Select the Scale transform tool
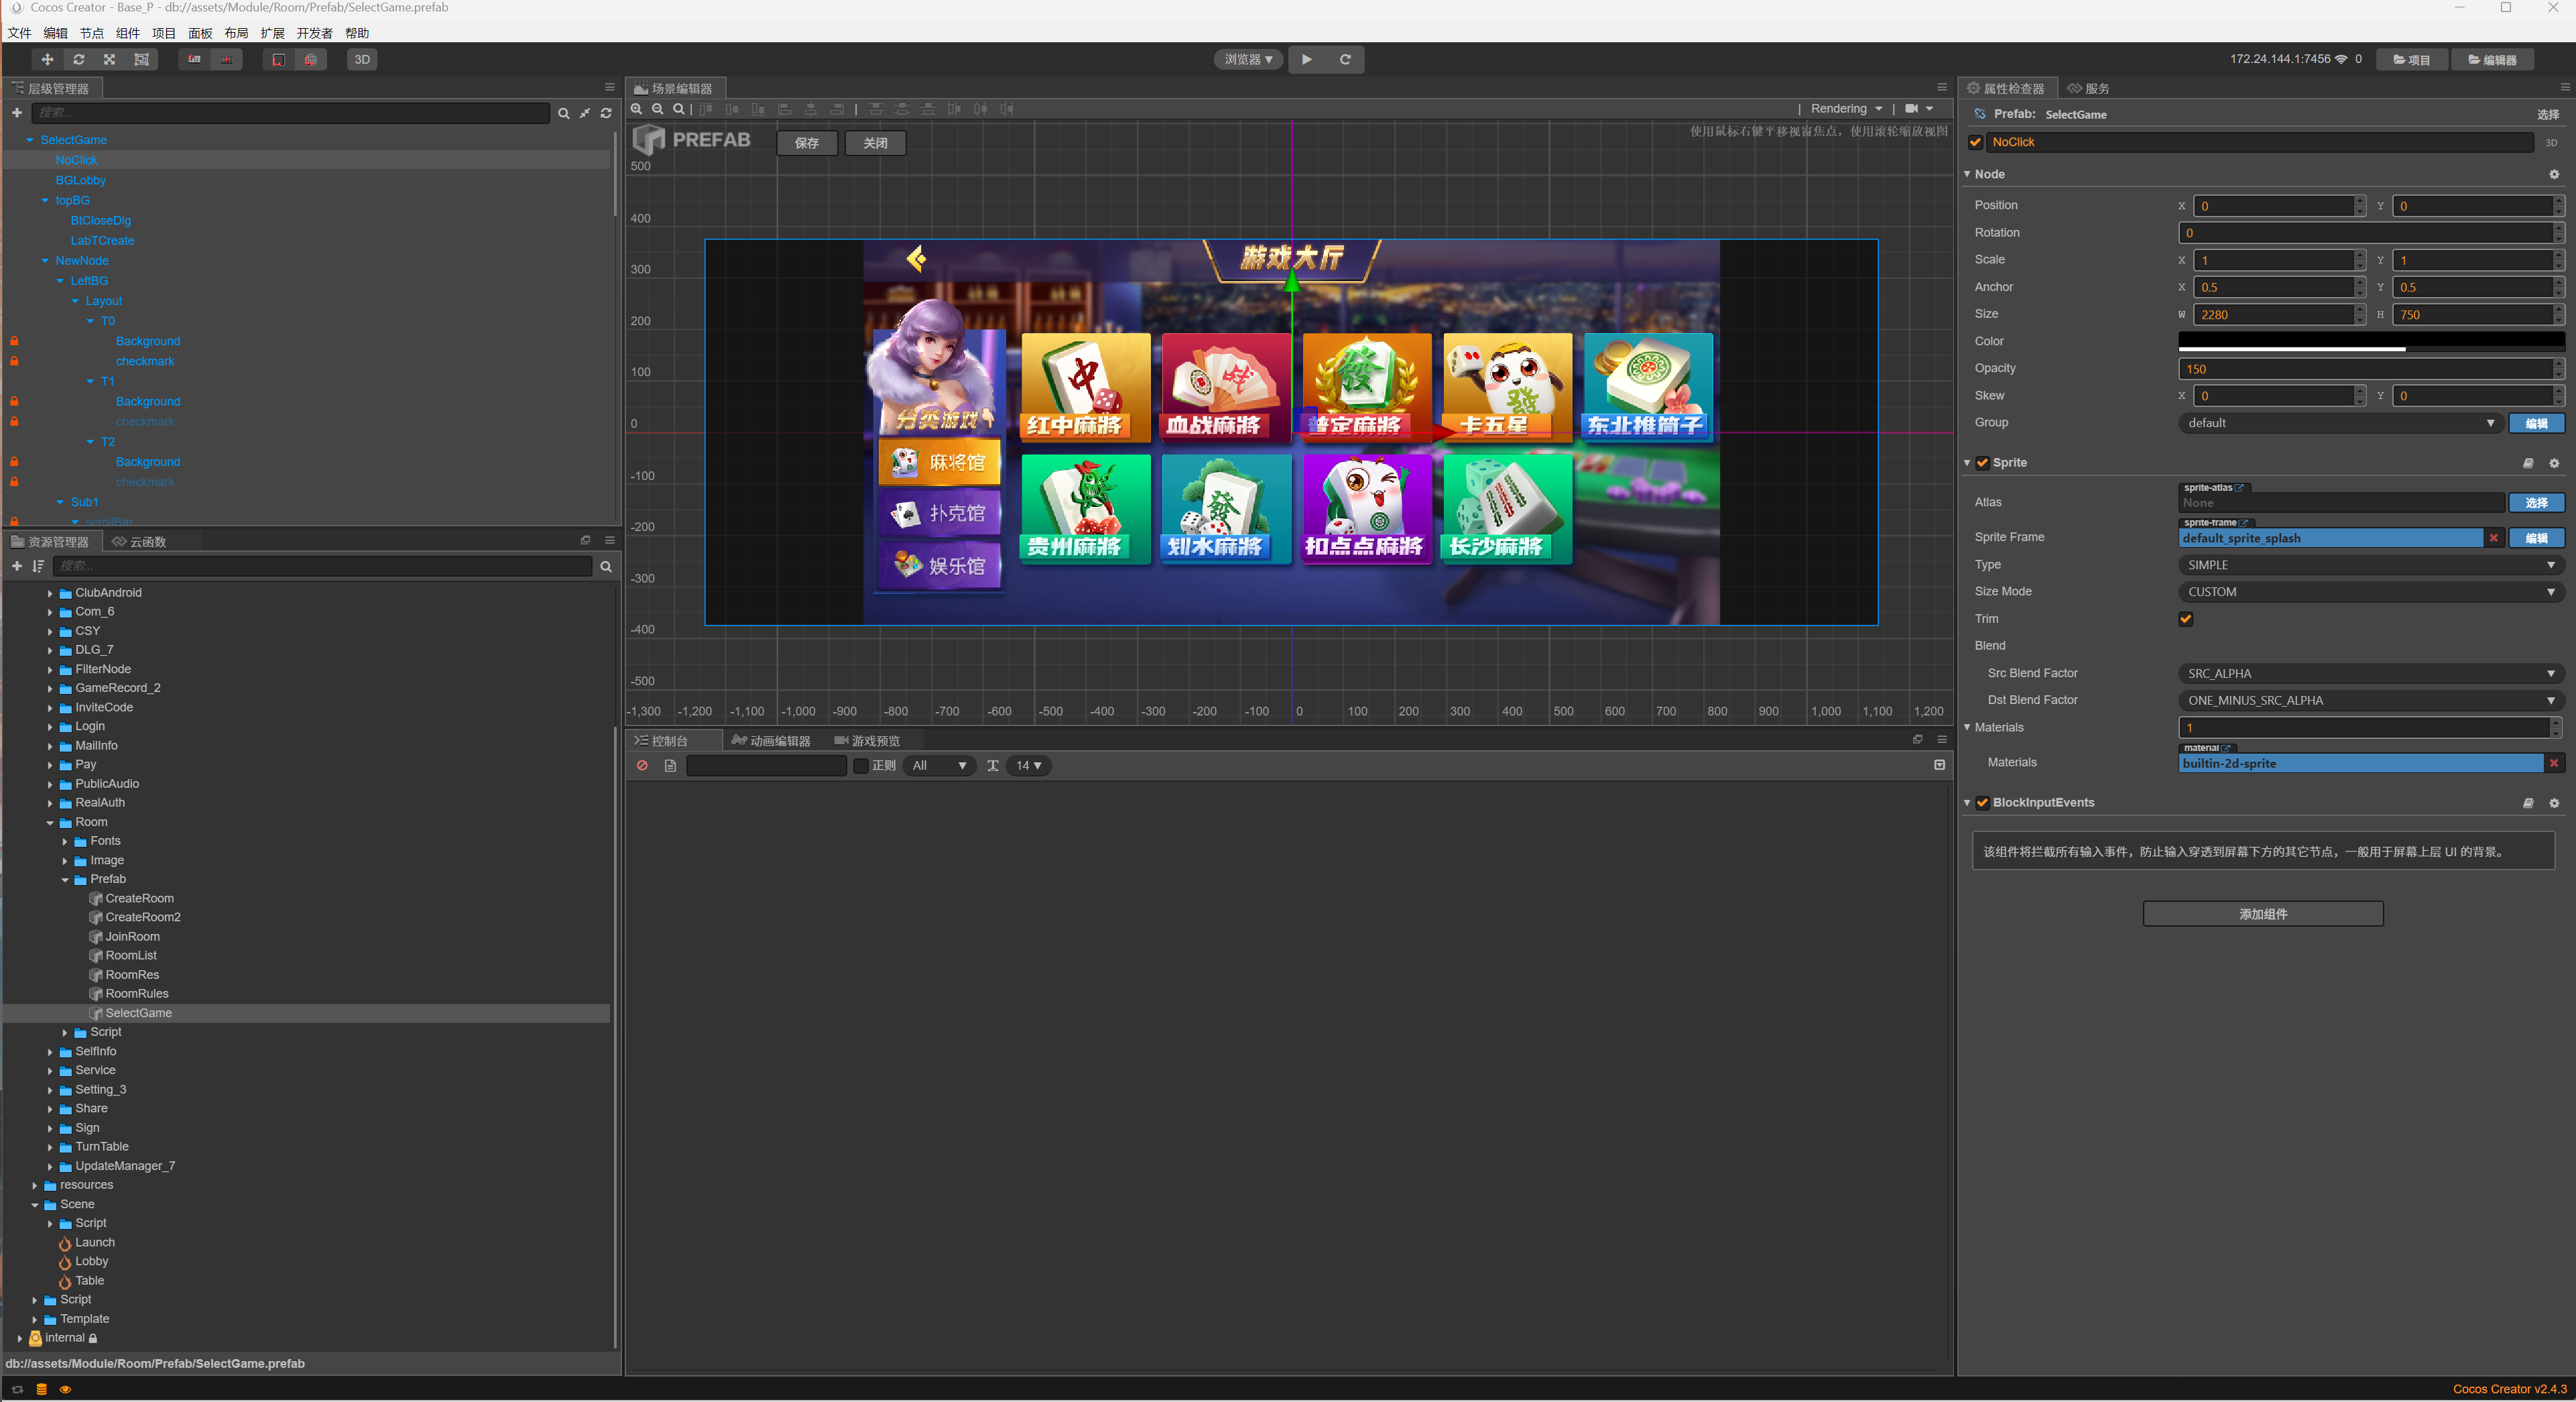This screenshot has width=2576, height=1402. coord(109,59)
